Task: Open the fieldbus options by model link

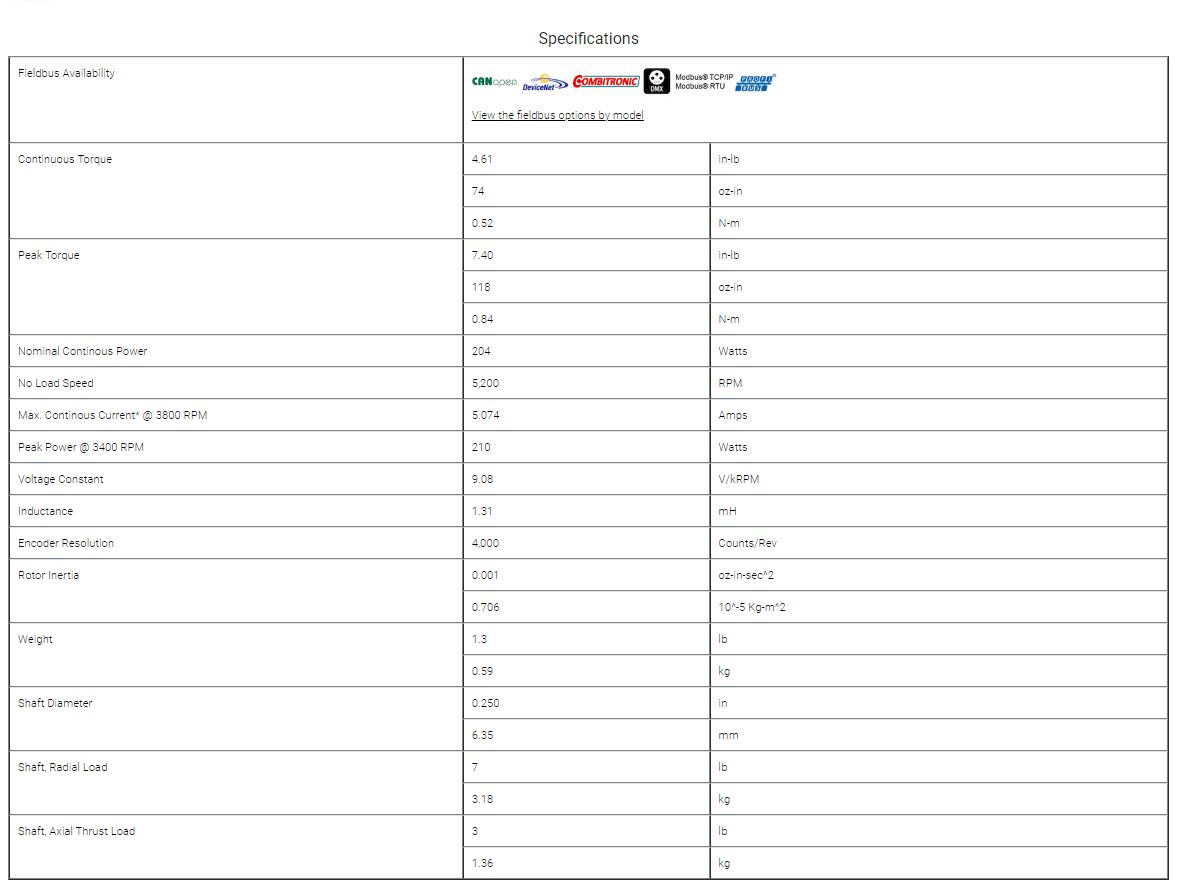Action: [x=557, y=115]
